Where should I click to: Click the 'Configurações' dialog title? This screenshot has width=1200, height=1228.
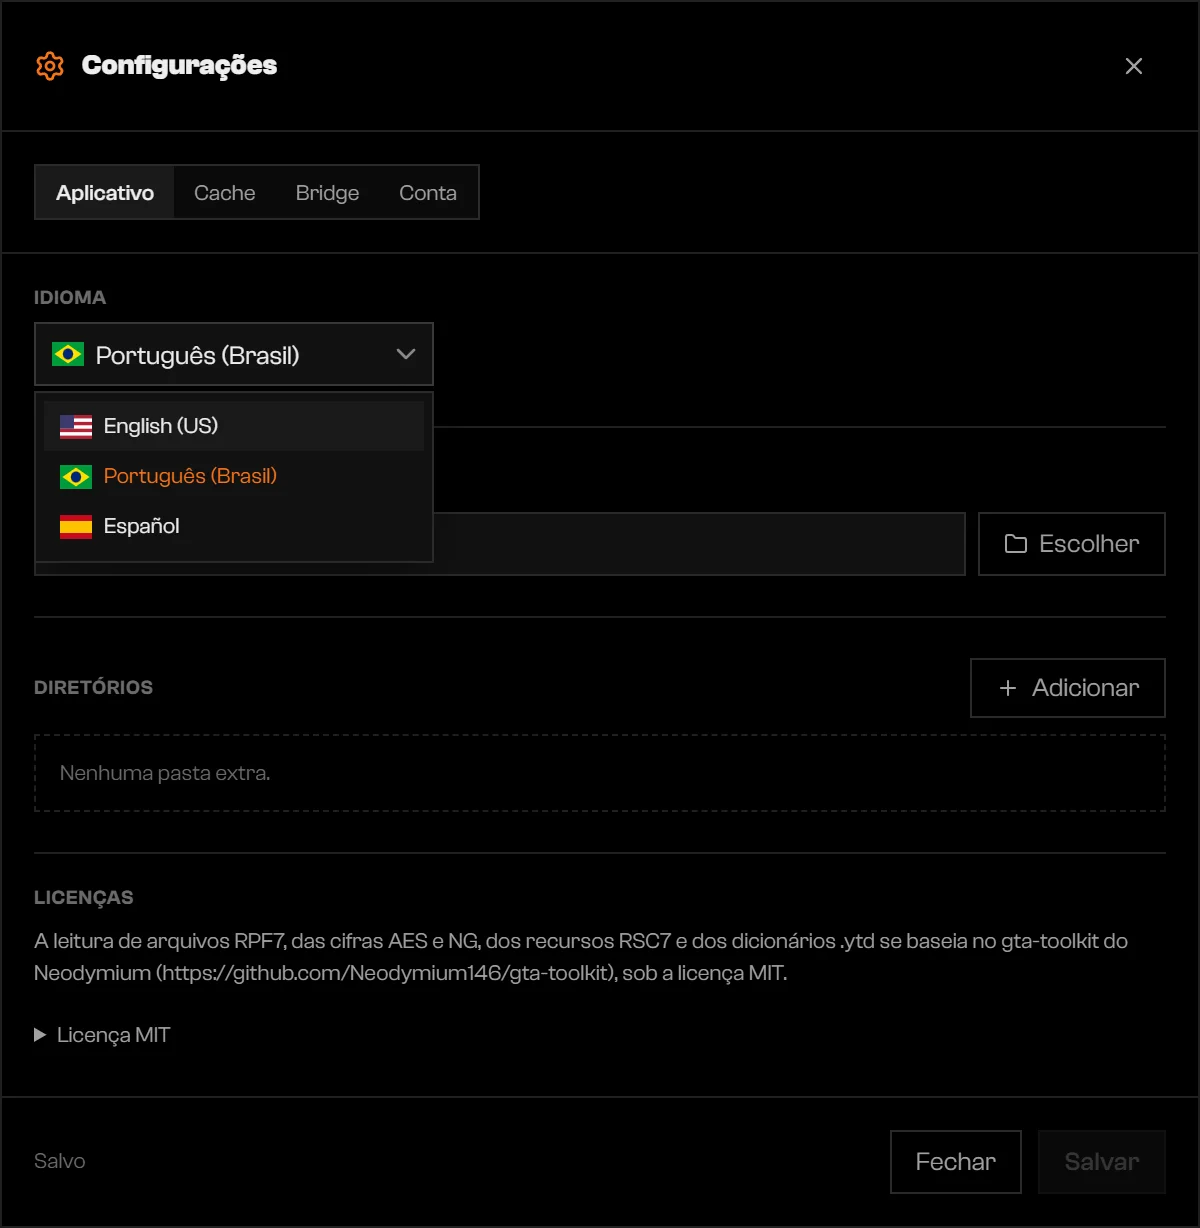(180, 66)
